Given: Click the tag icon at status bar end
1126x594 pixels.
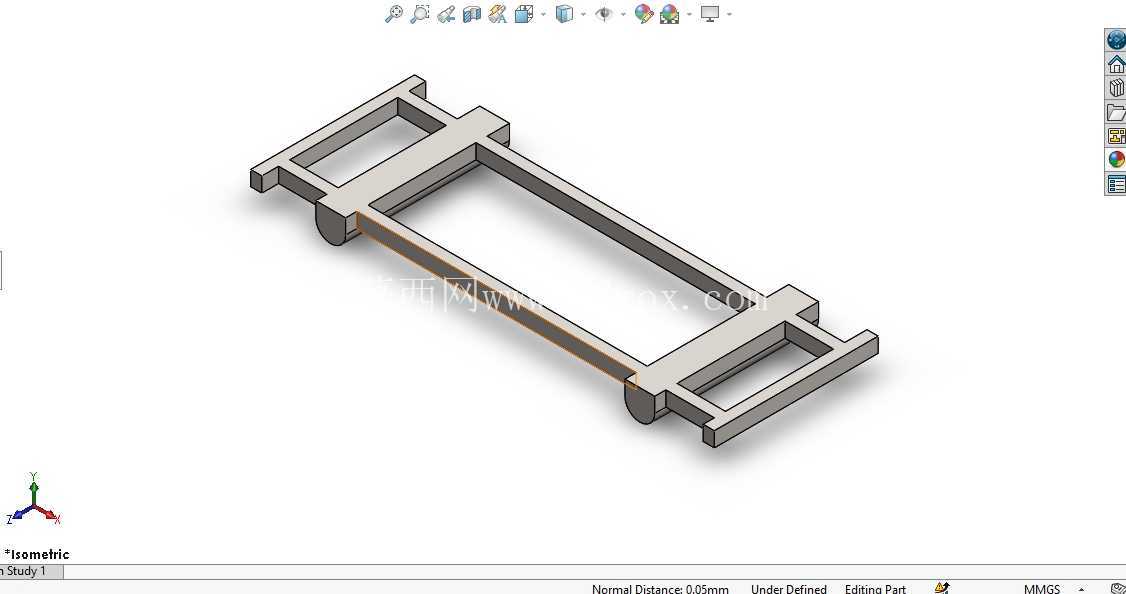Looking at the screenshot, I should point(1117,589).
